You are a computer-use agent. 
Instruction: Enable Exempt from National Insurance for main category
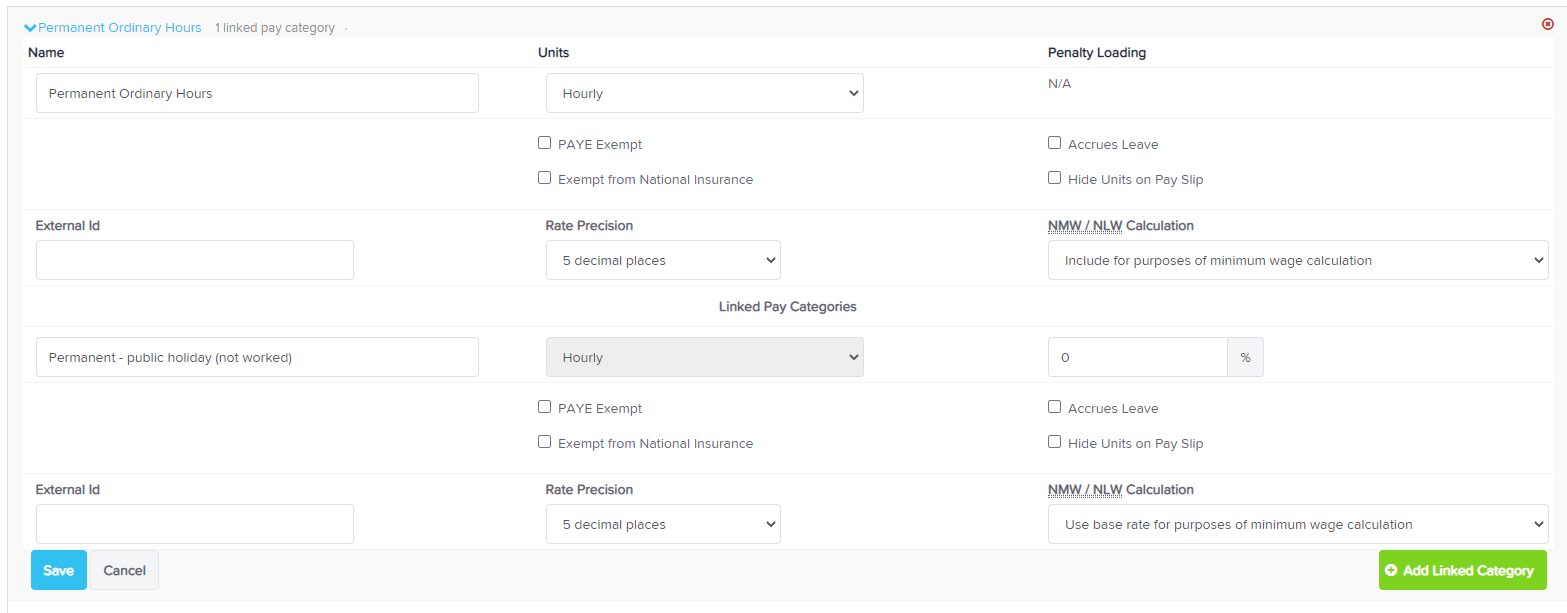(x=544, y=178)
